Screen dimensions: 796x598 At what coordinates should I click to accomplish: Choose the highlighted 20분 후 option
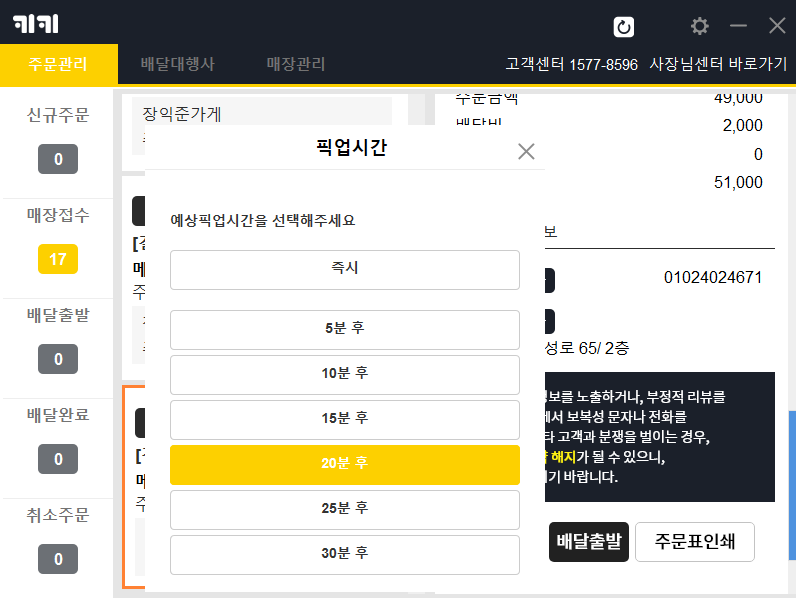point(345,465)
